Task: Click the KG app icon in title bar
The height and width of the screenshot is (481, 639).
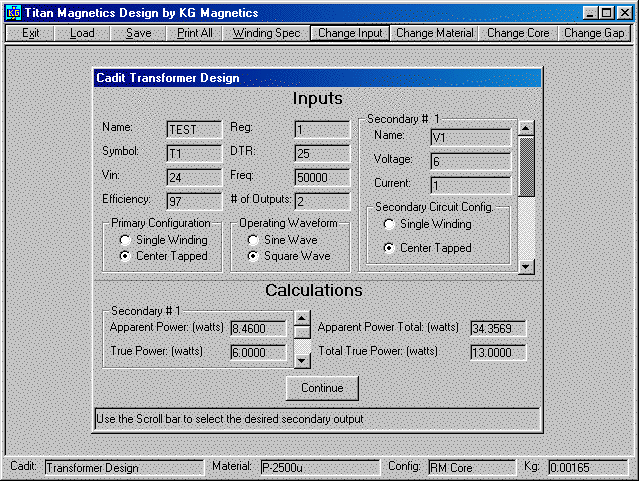Action: coord(13,13)
